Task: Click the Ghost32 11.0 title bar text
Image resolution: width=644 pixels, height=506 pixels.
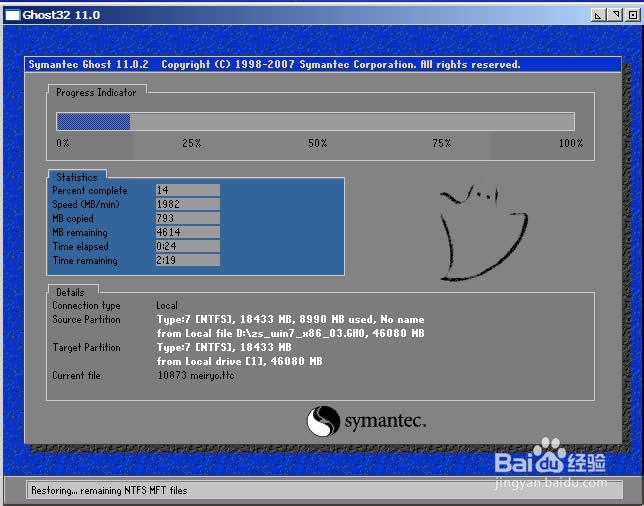Action: click(x=61, y=15)
